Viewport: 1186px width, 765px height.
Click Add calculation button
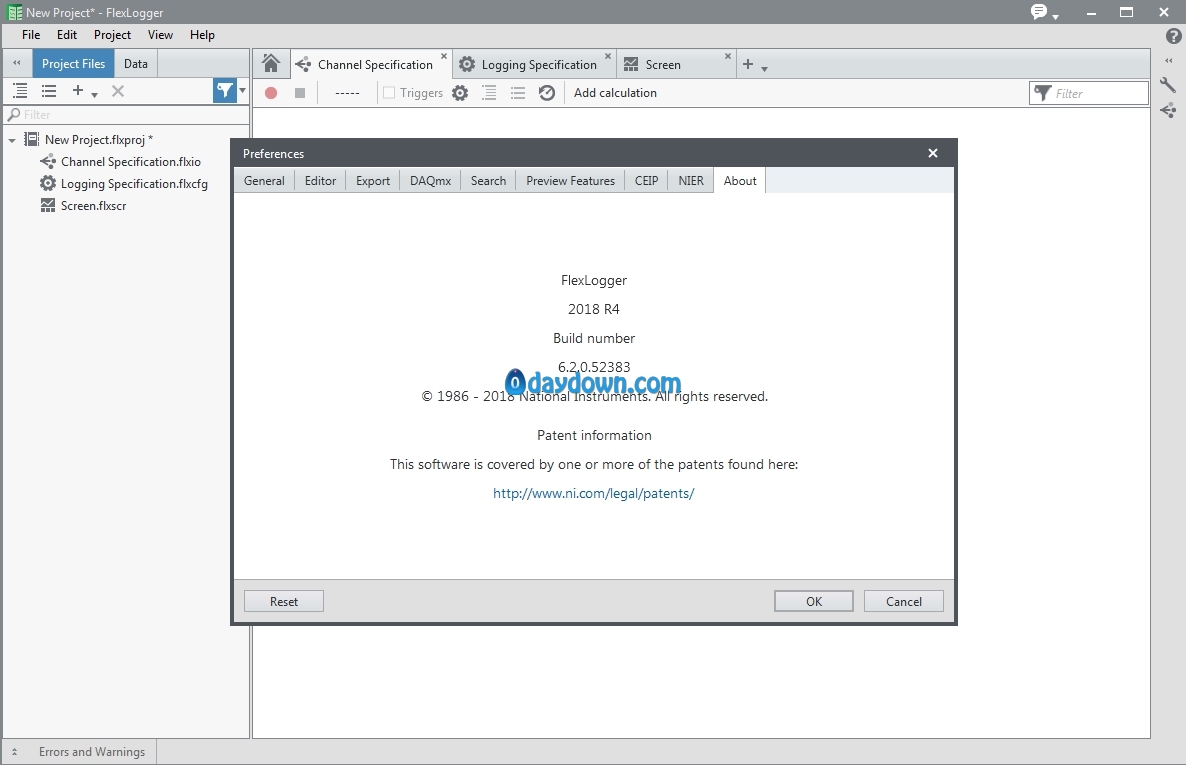[x=615, y=92]
